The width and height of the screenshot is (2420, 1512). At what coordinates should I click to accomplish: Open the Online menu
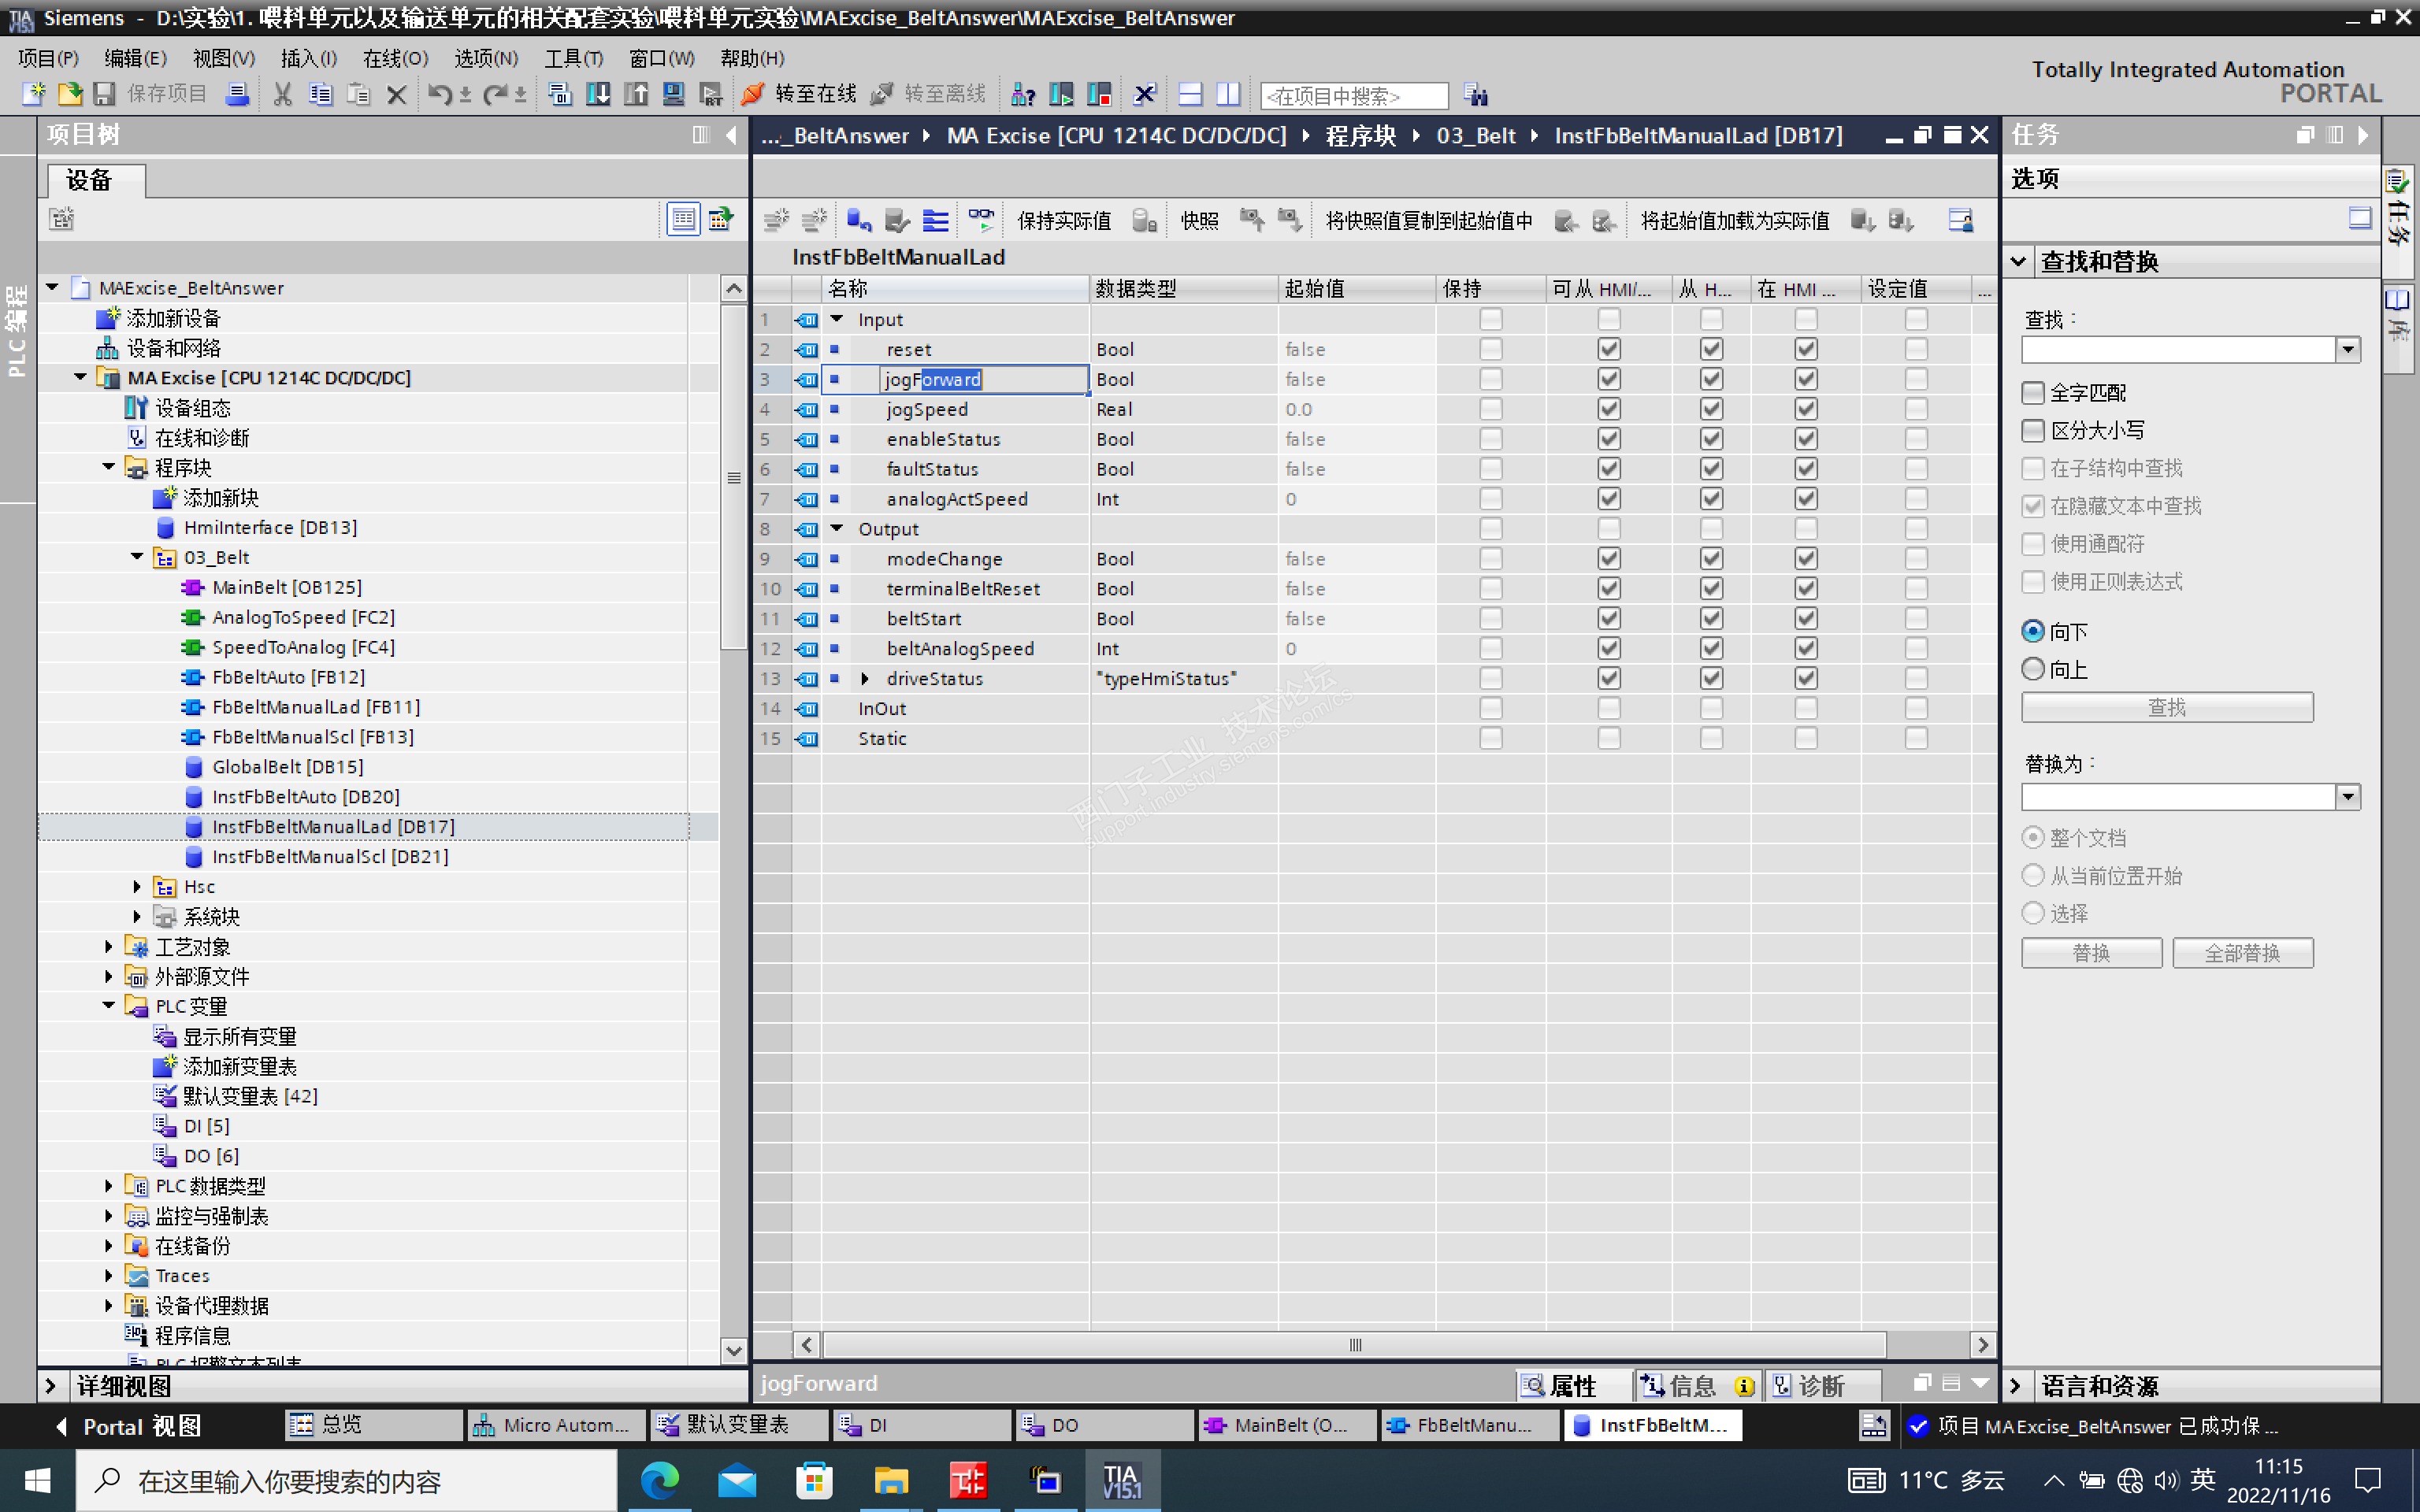click(x=395, y=58)
